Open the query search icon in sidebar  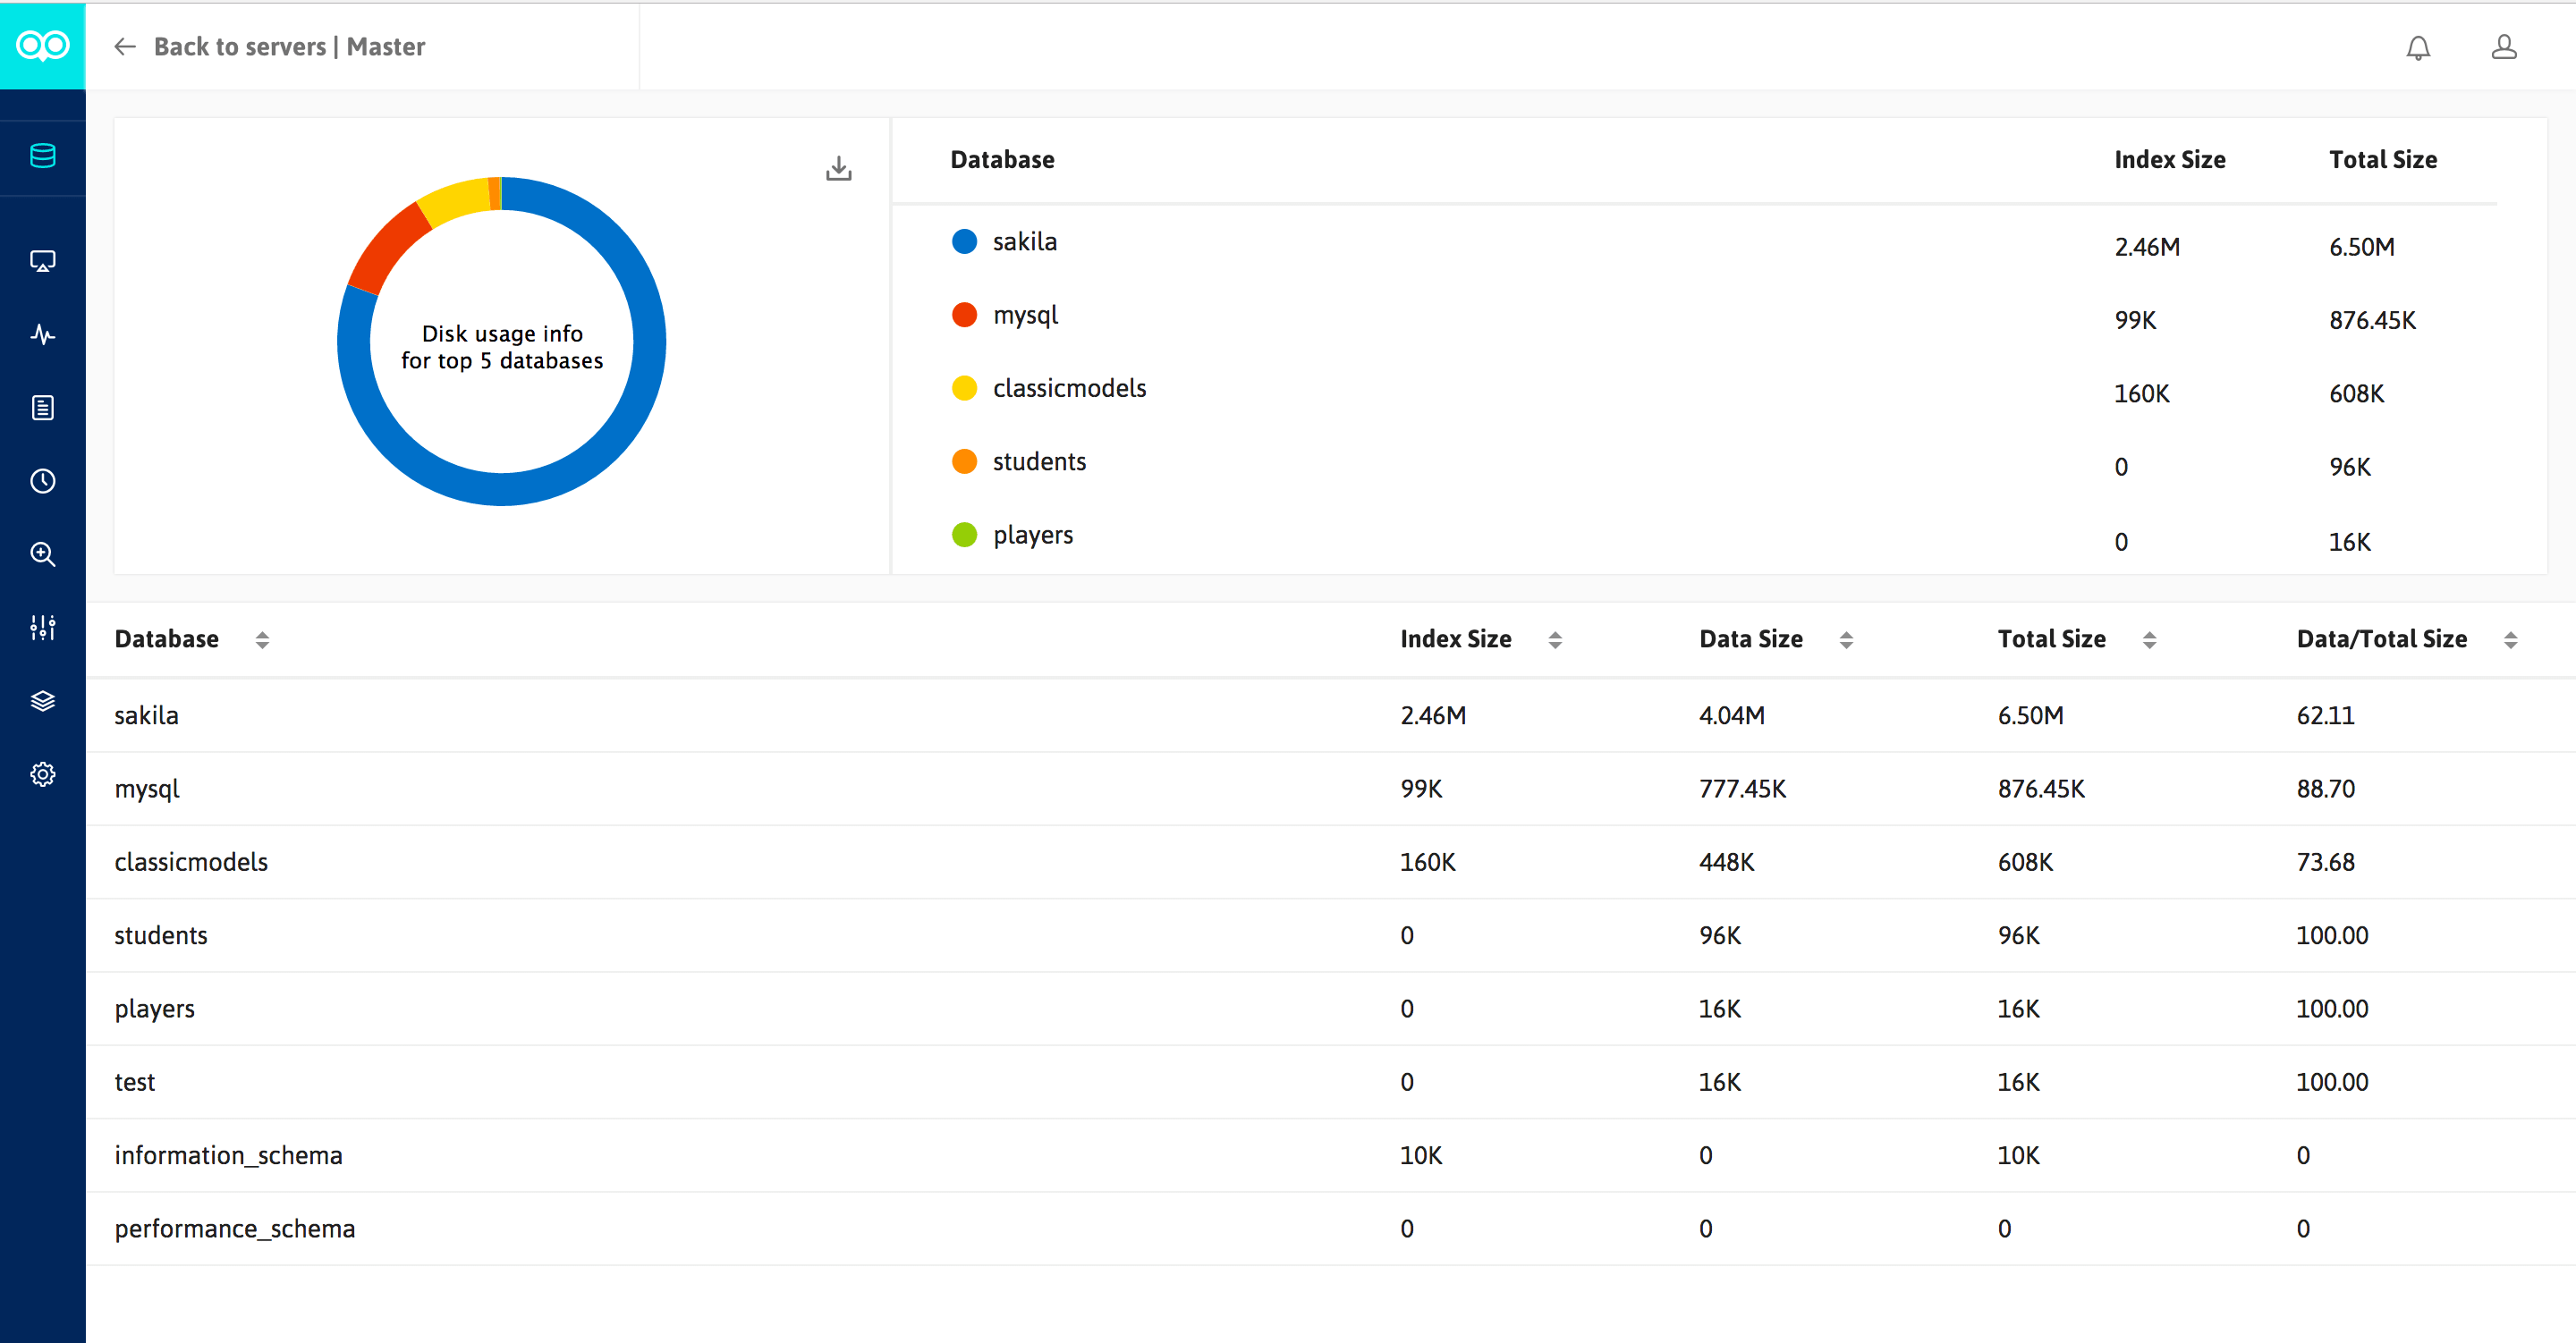click(x=42, y=554)
